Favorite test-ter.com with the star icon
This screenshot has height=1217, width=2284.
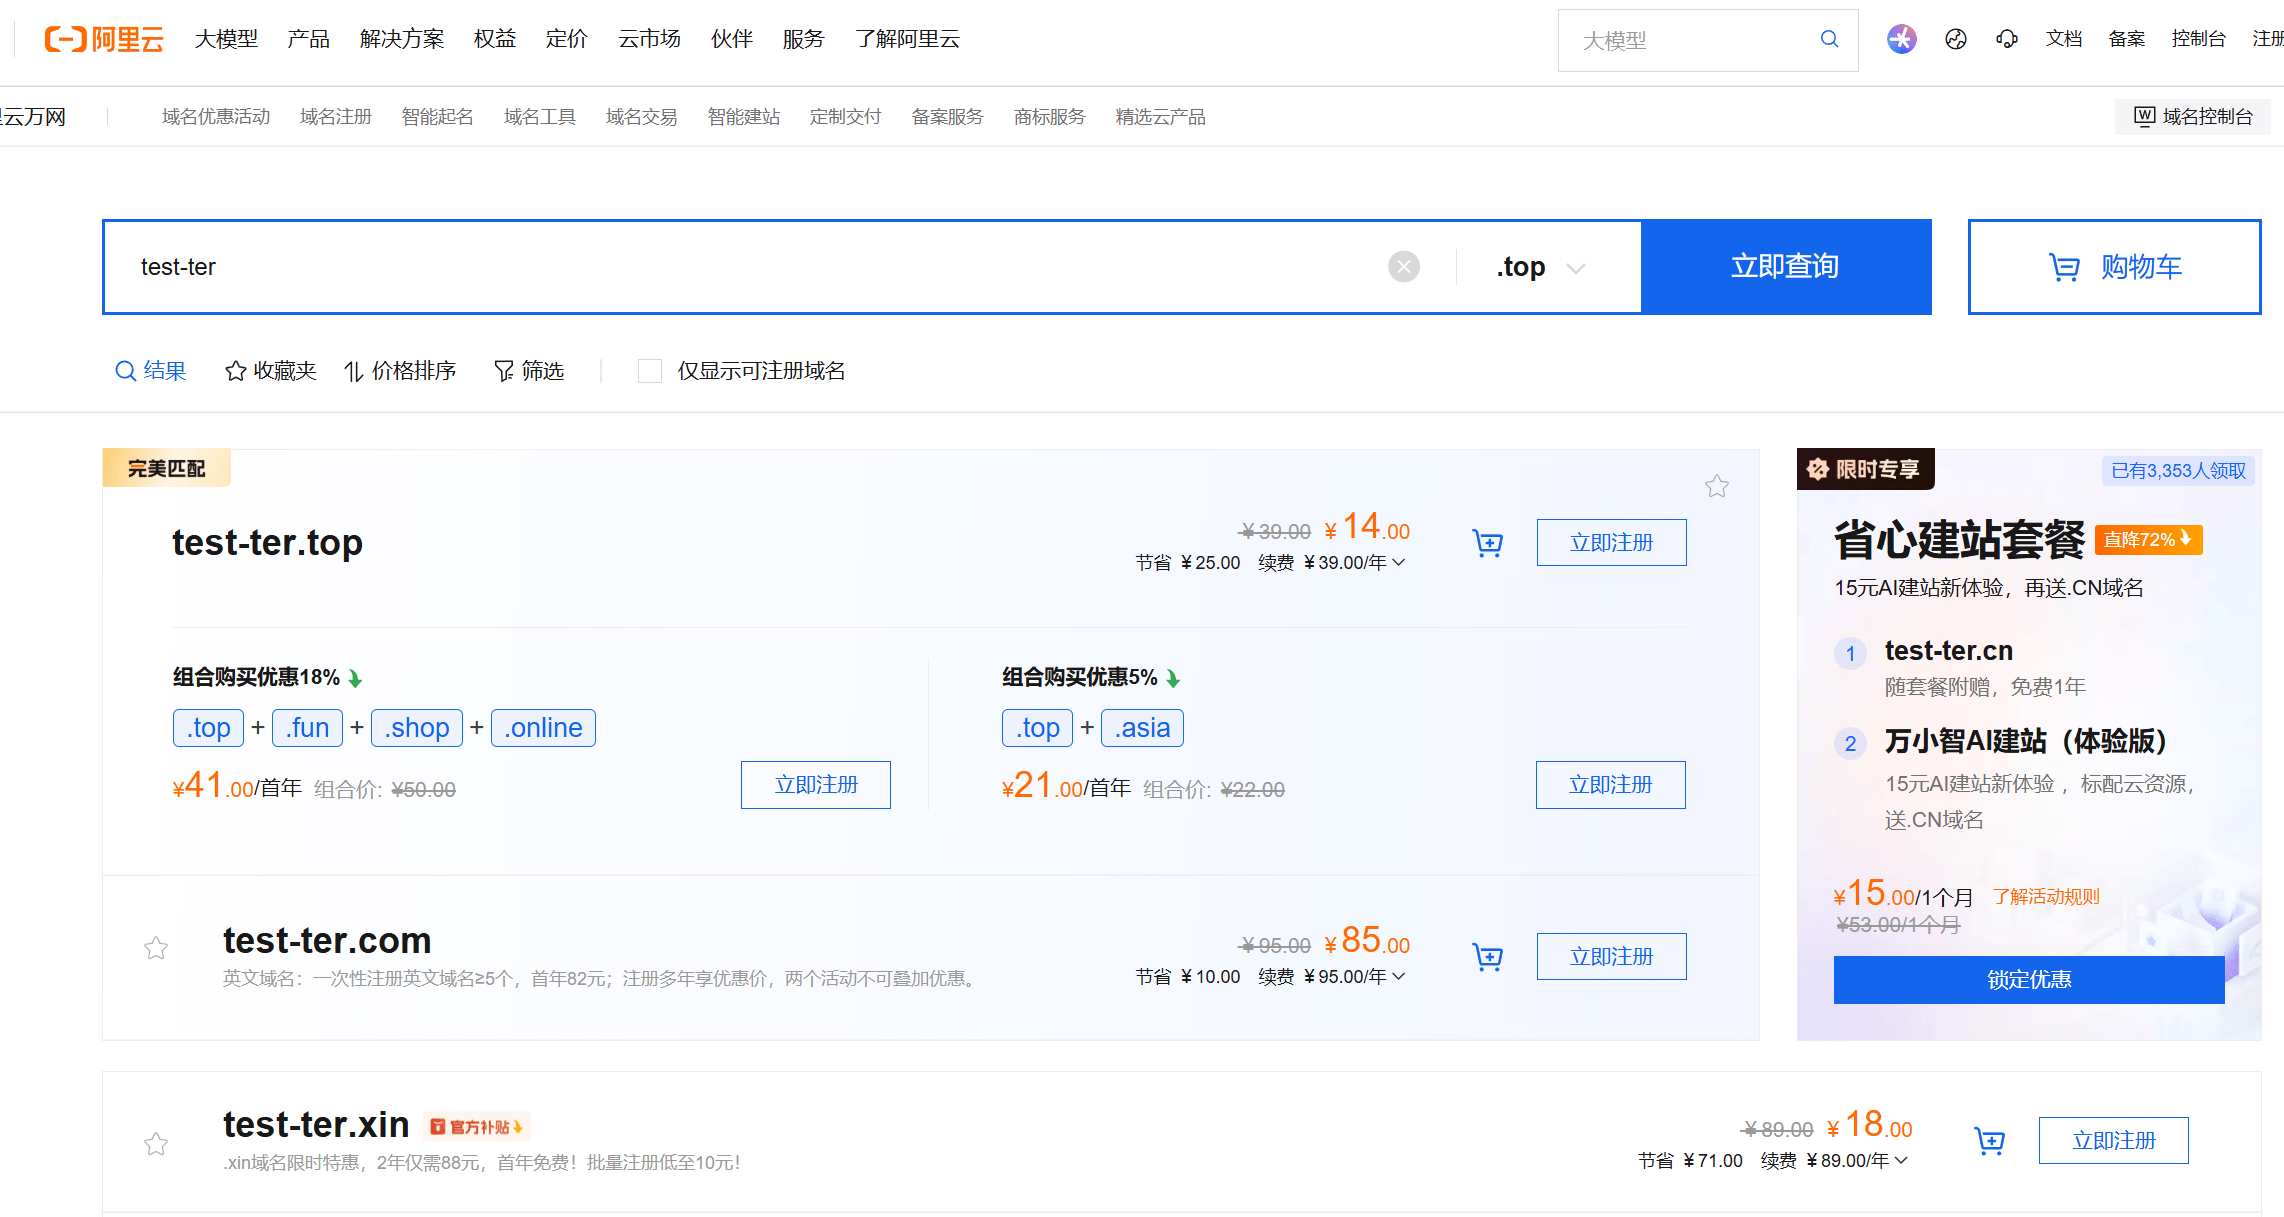(x=156, y=948)
